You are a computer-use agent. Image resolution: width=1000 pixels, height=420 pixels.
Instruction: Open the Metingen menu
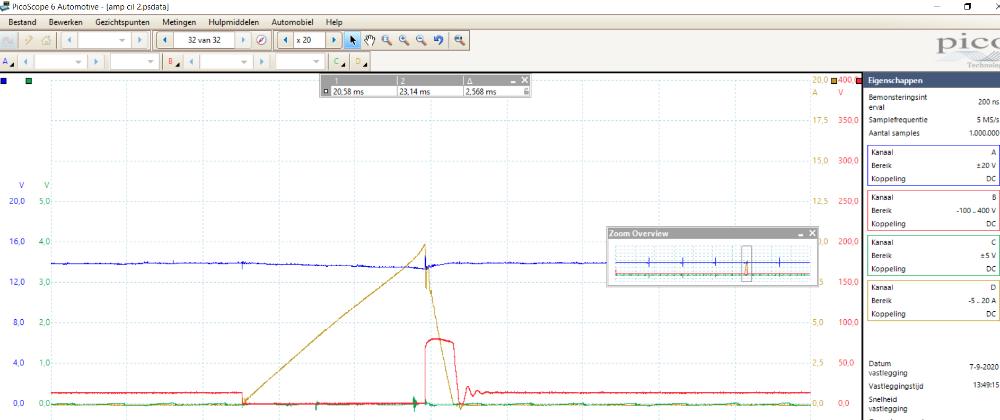click(179, 22)
